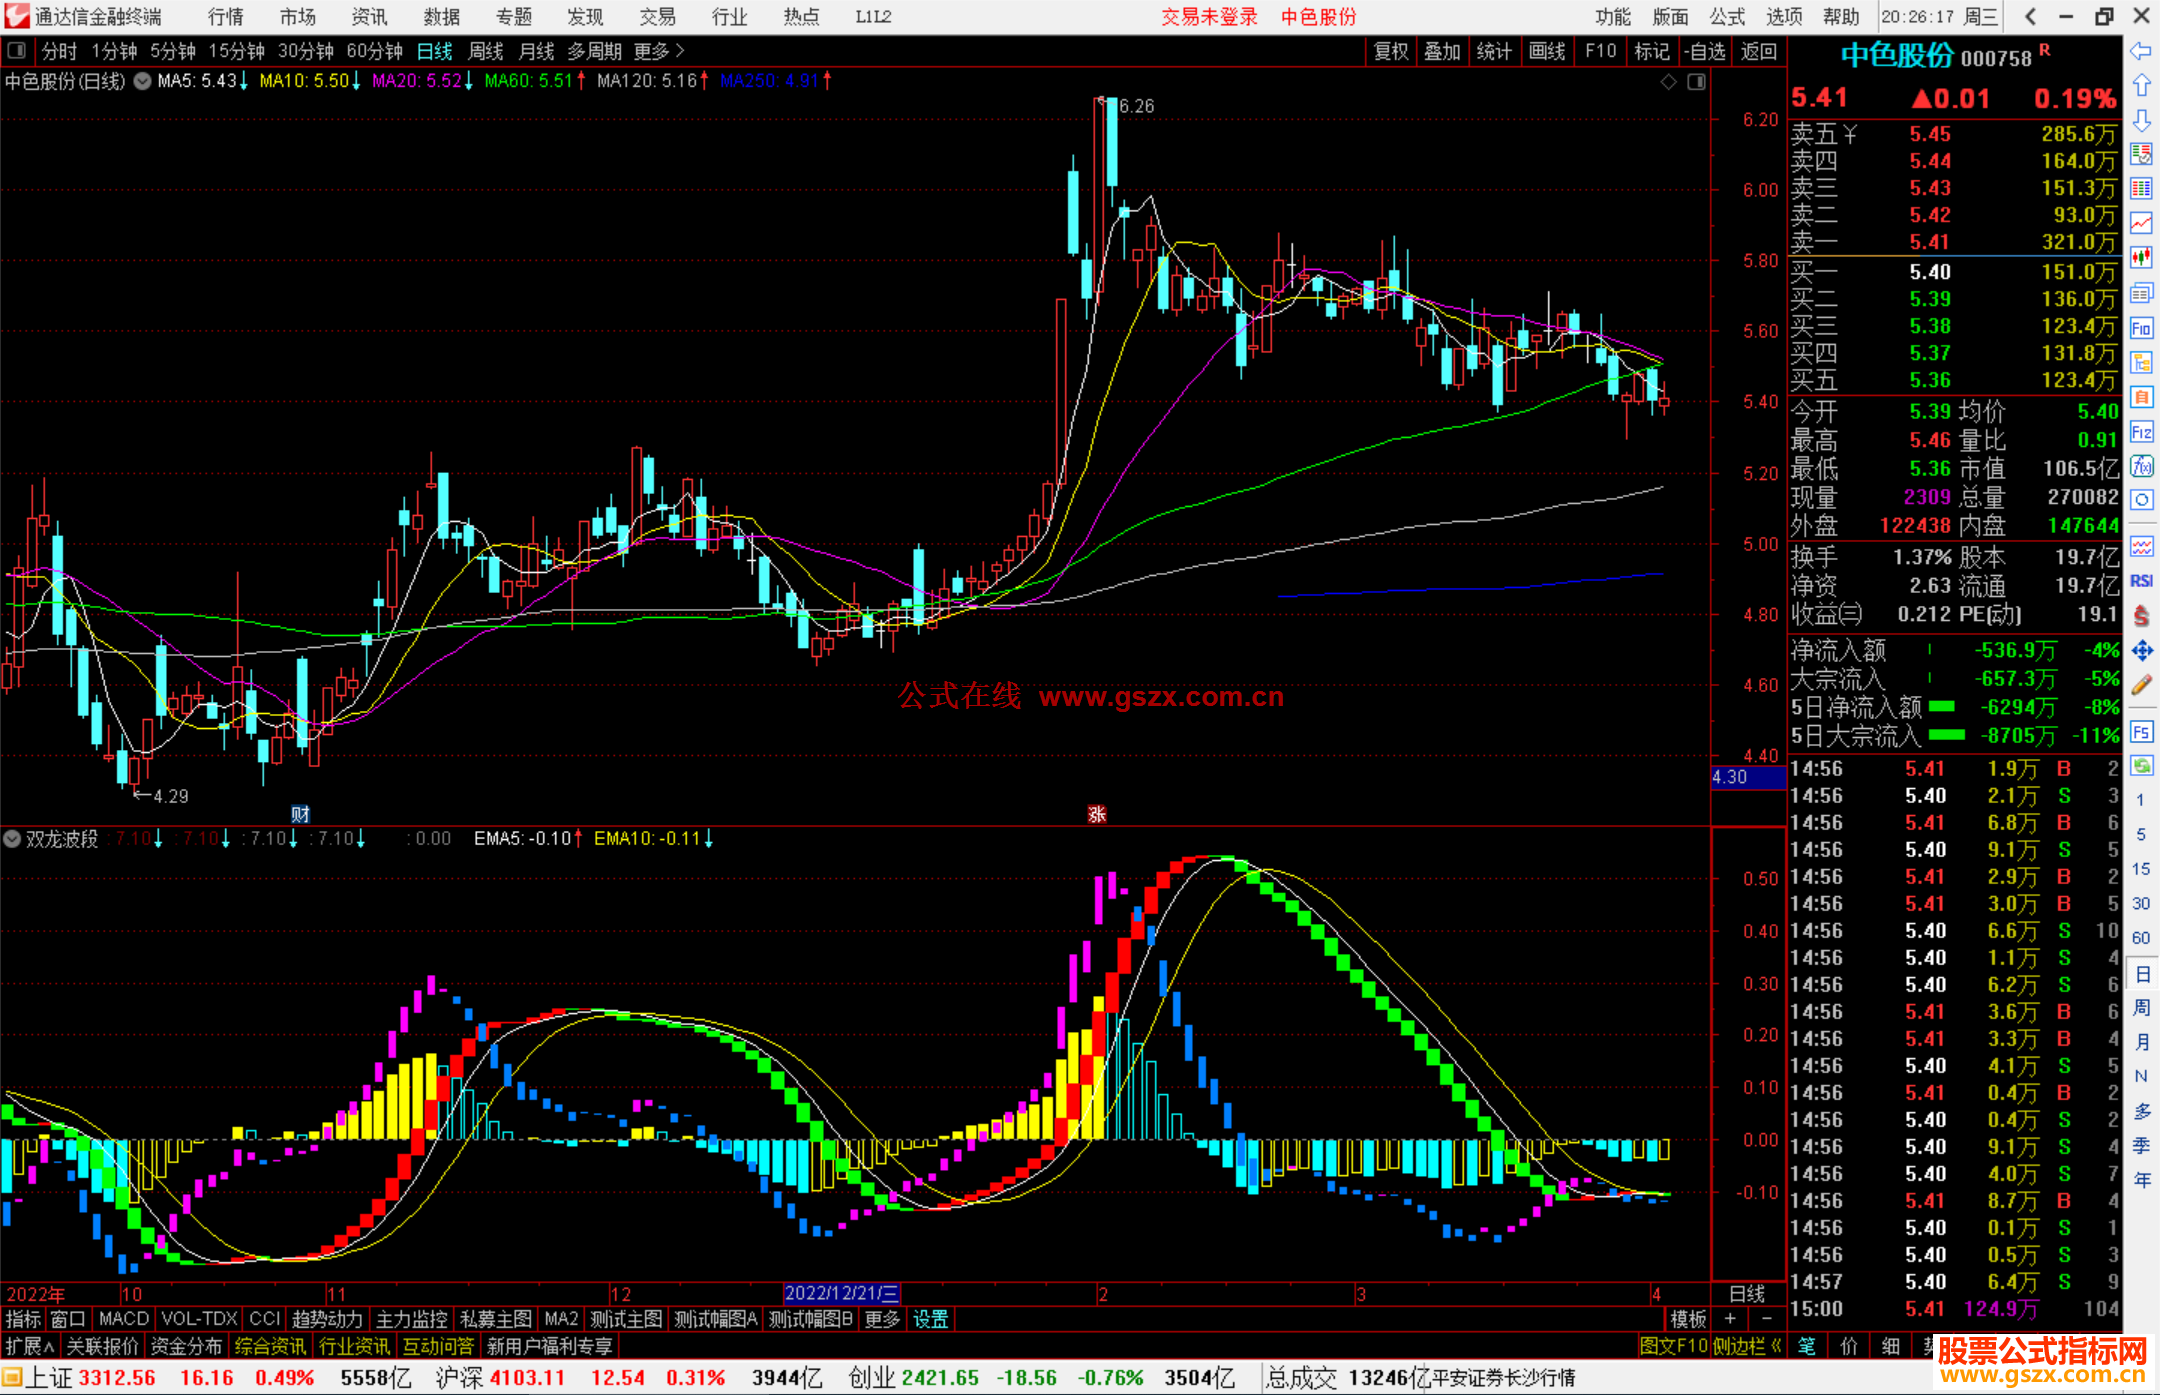Open the F10 info sidebar icon

tap(2141, 328)
